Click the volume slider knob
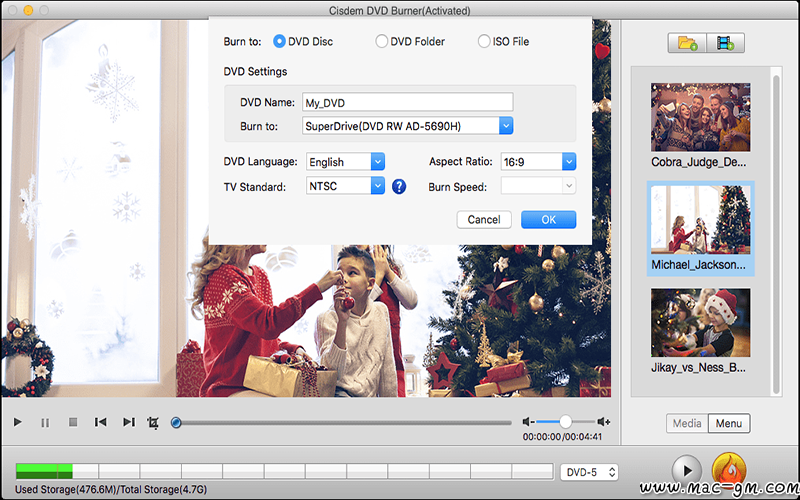800x500 pixels. pyautogui.click(x=566, y=422)
